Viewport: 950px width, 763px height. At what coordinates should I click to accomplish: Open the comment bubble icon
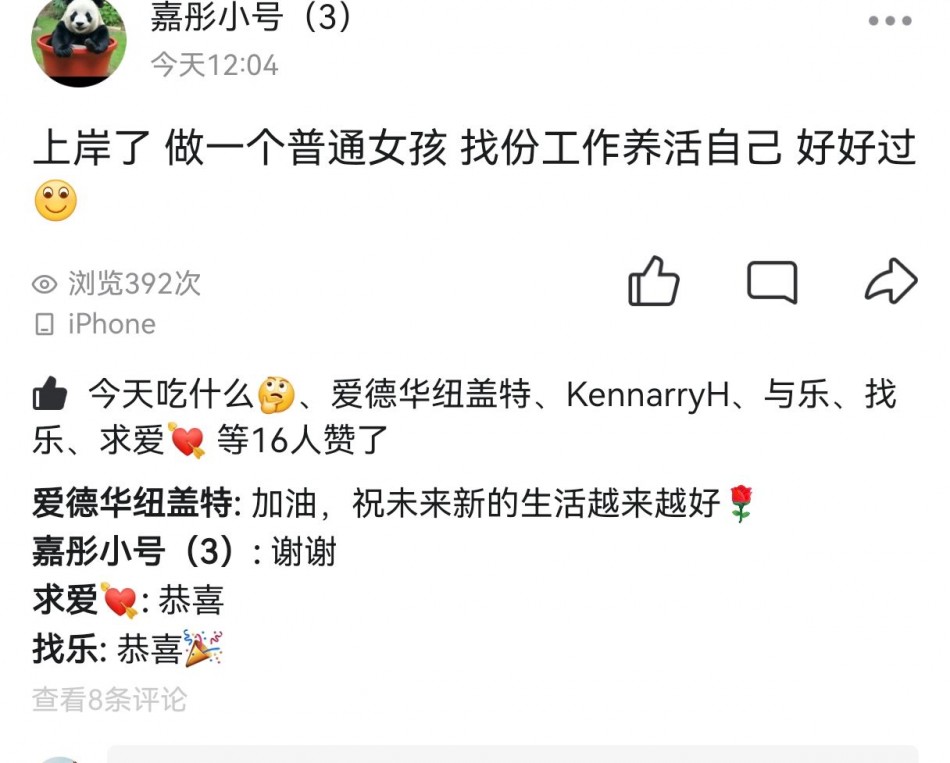point(772,282)
